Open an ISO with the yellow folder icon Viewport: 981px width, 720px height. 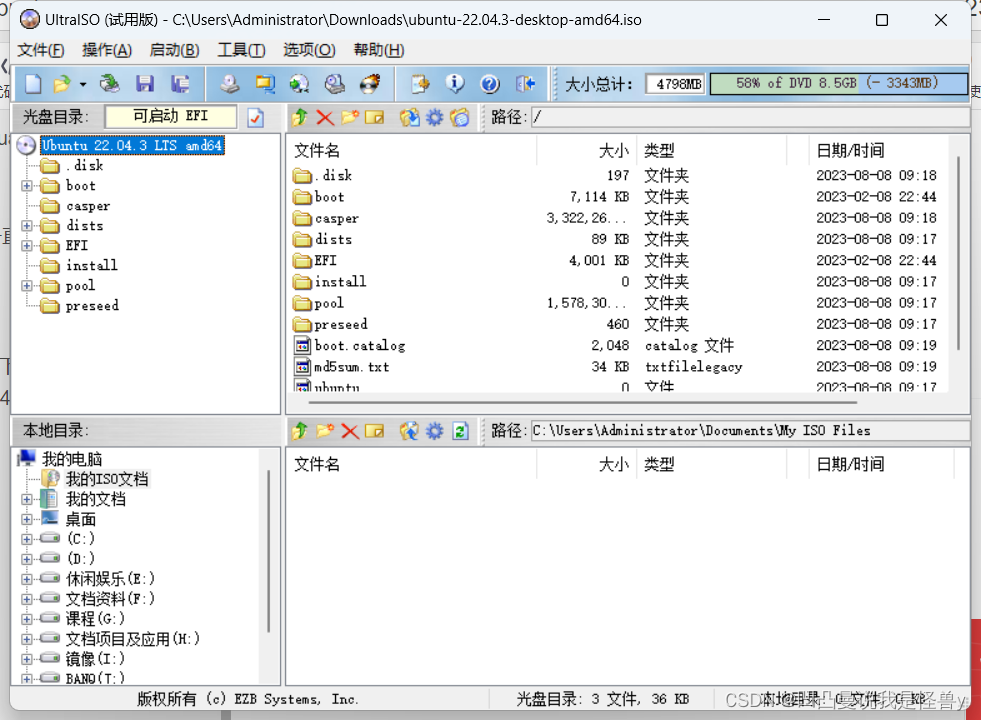click(61, 84)
